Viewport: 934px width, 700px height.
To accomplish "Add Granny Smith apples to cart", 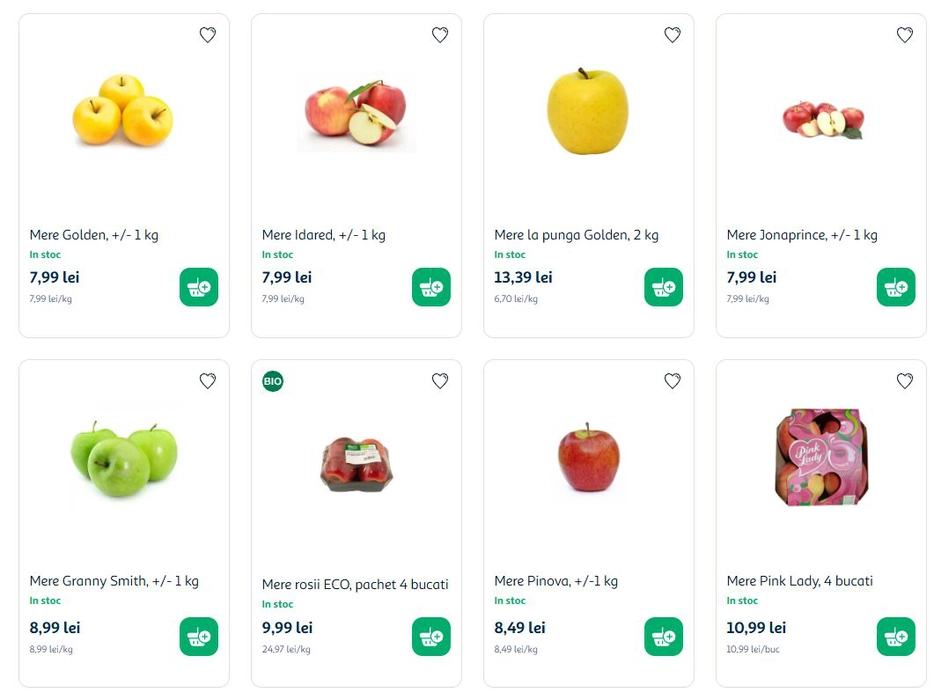I will point(199,637).
